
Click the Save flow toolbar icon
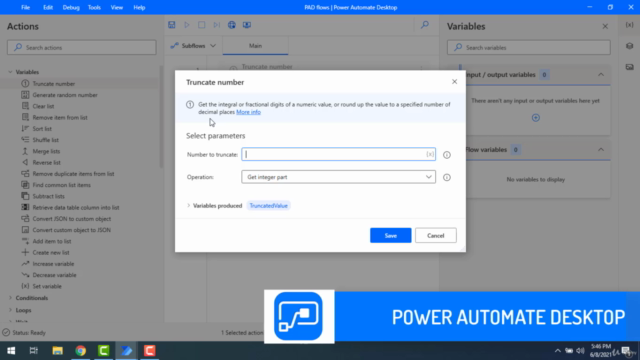point(172,25)
